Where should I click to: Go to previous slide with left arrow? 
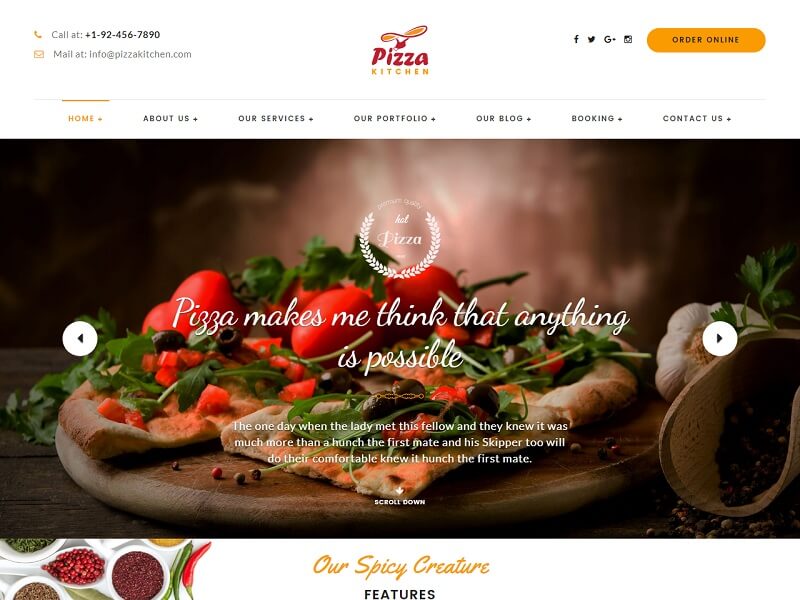tap(80, 338)
